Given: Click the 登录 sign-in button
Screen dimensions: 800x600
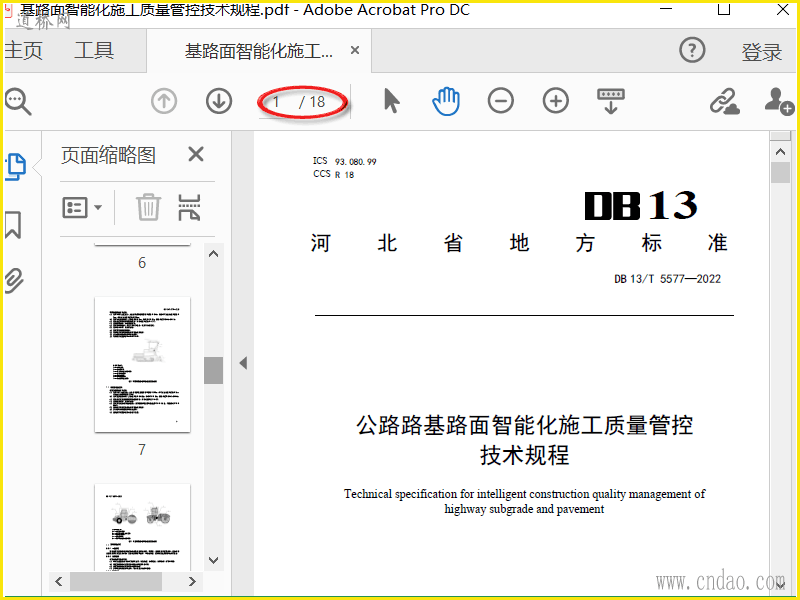Looking at the screenshot, I should [761, 52].
